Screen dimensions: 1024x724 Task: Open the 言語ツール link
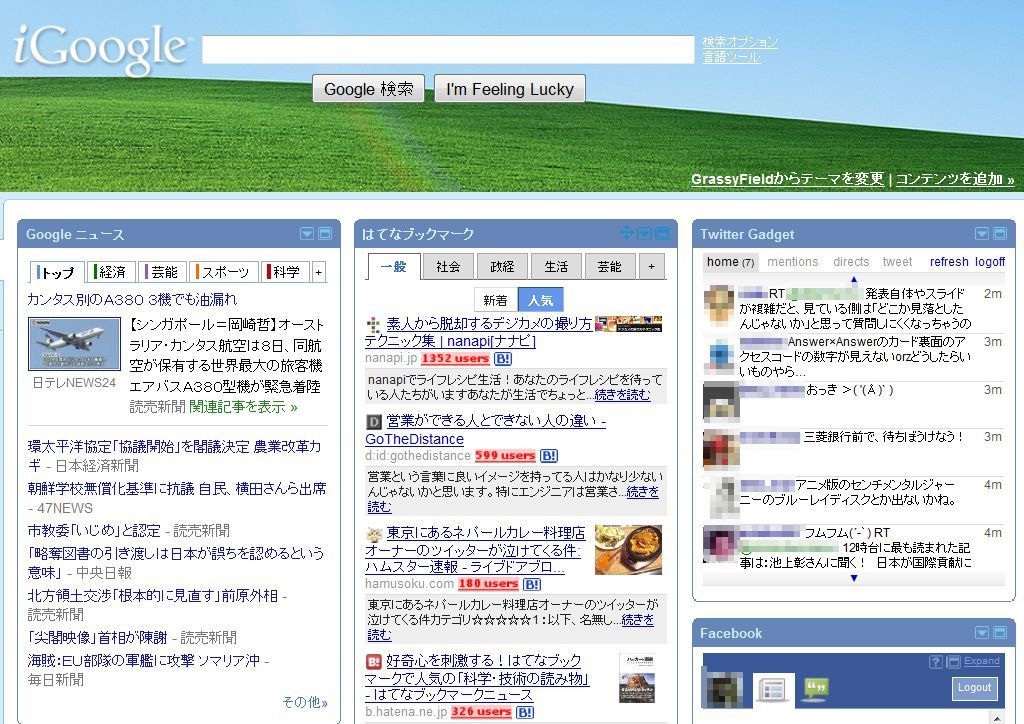(731, 57)
